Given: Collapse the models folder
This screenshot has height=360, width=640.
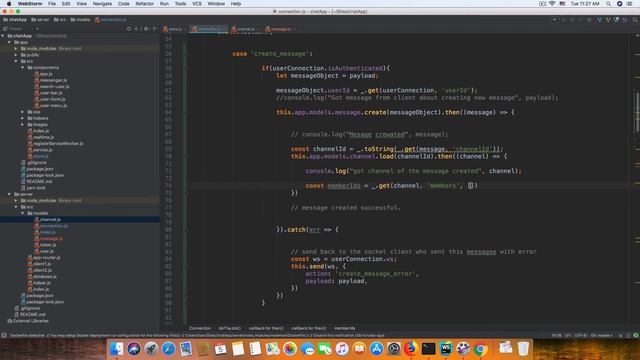Looking at the screenshot, I should click(23, 213).
